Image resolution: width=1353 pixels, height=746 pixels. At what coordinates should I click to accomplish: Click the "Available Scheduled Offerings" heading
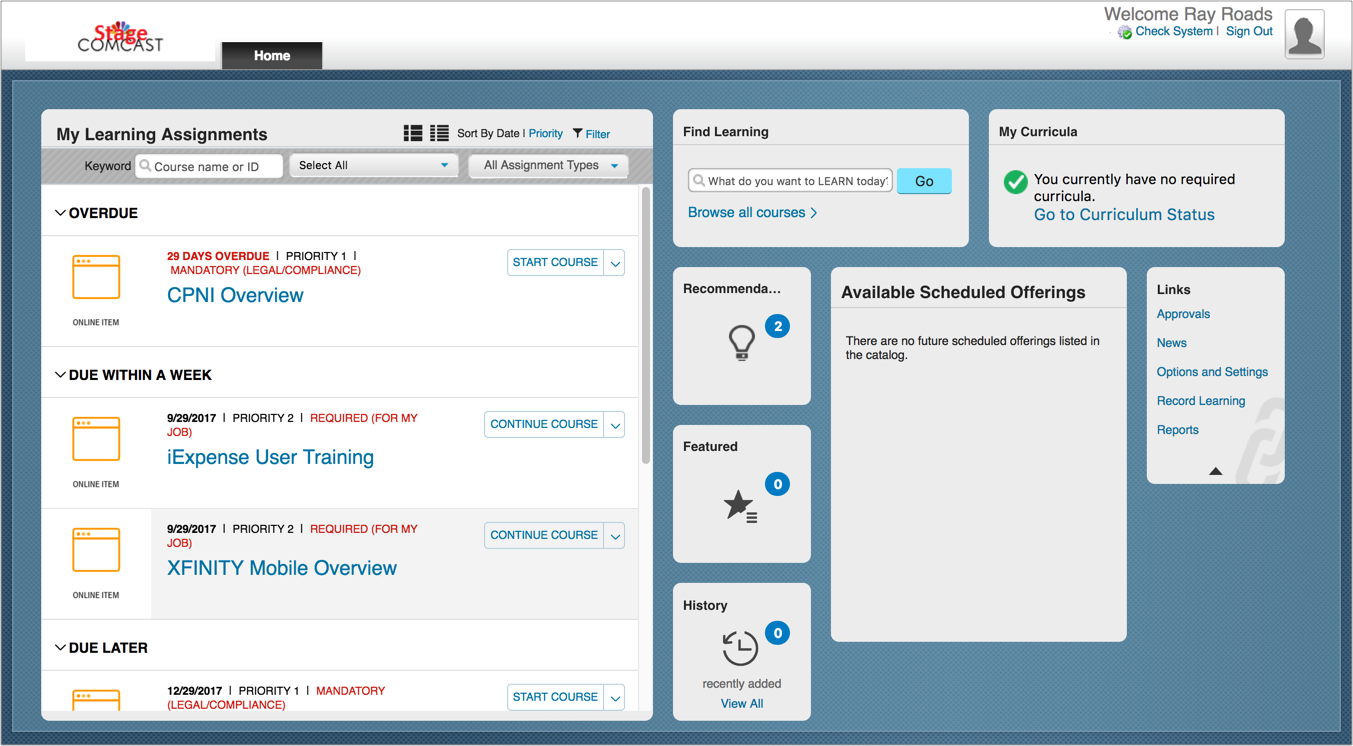click(963, 293)
